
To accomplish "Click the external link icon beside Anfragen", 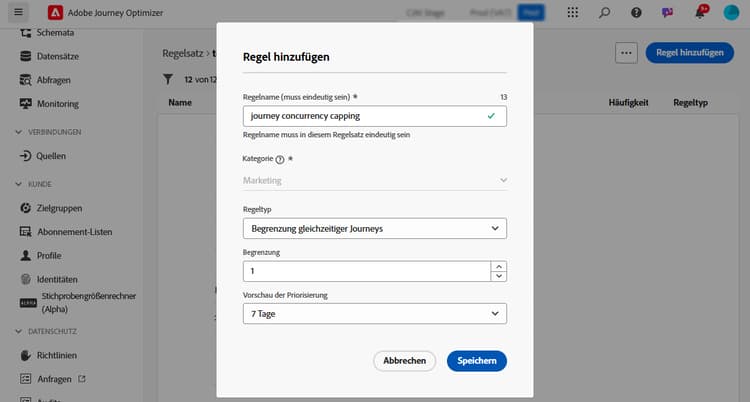I will (82, 379).
